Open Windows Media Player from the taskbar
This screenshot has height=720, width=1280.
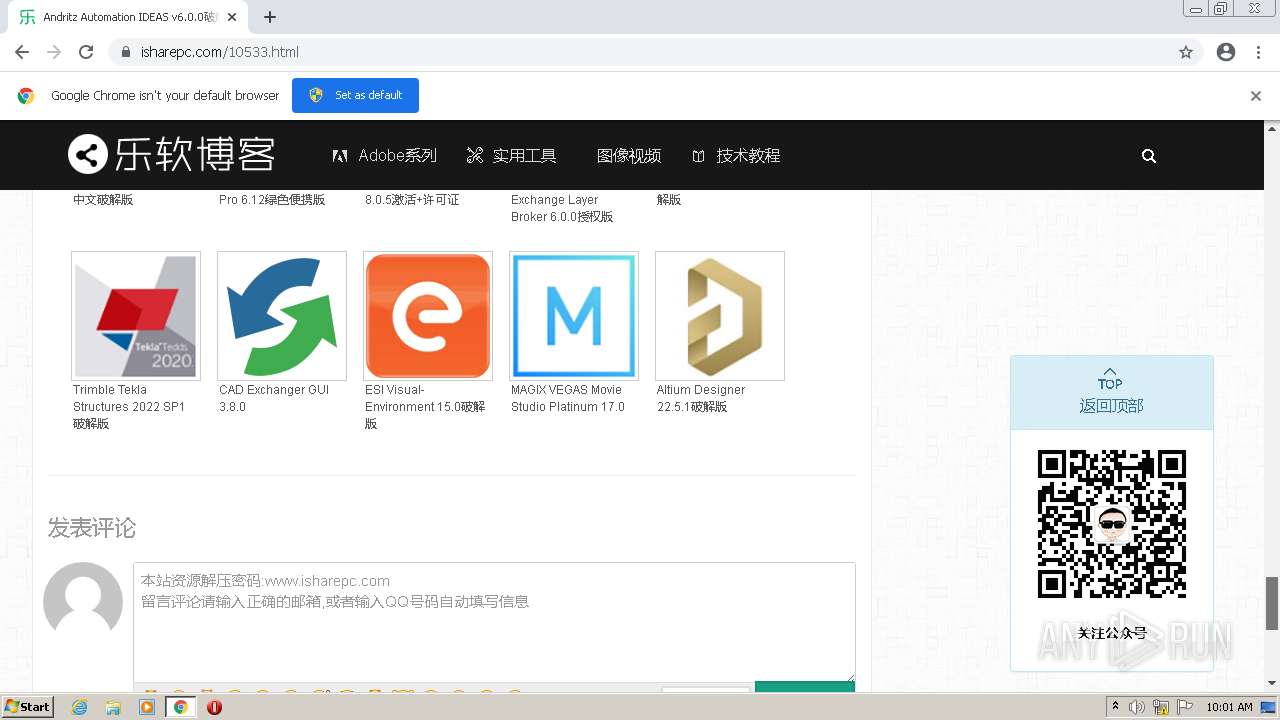(x=147, y=707)
